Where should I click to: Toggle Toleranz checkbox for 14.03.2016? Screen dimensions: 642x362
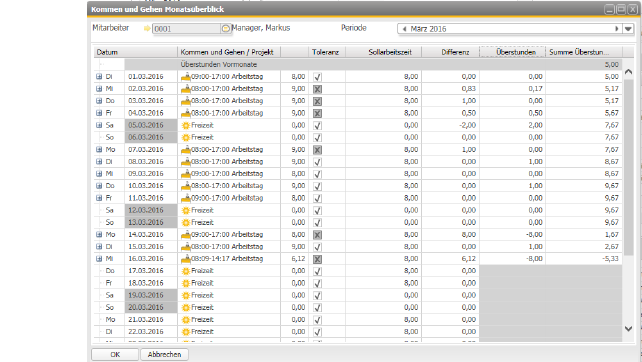click(x=317, y=235)
